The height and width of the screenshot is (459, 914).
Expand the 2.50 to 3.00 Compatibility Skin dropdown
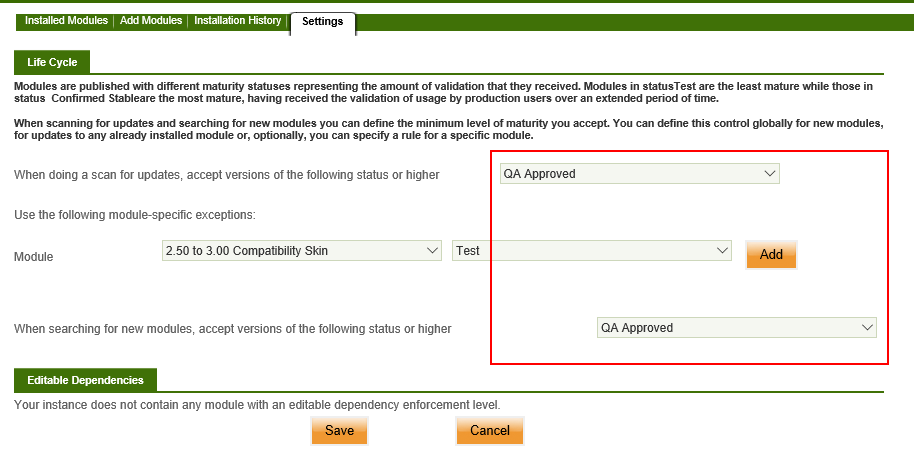pos(301,250)
